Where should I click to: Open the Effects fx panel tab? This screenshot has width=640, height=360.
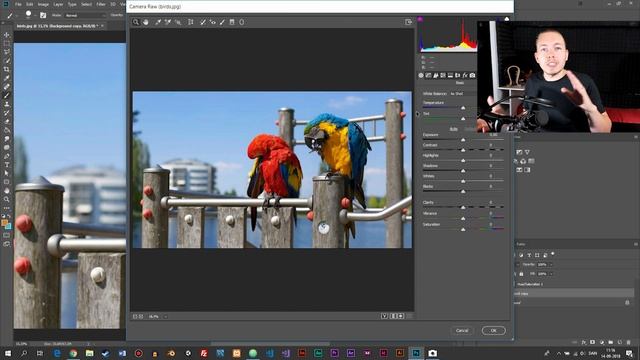point(465,75)
